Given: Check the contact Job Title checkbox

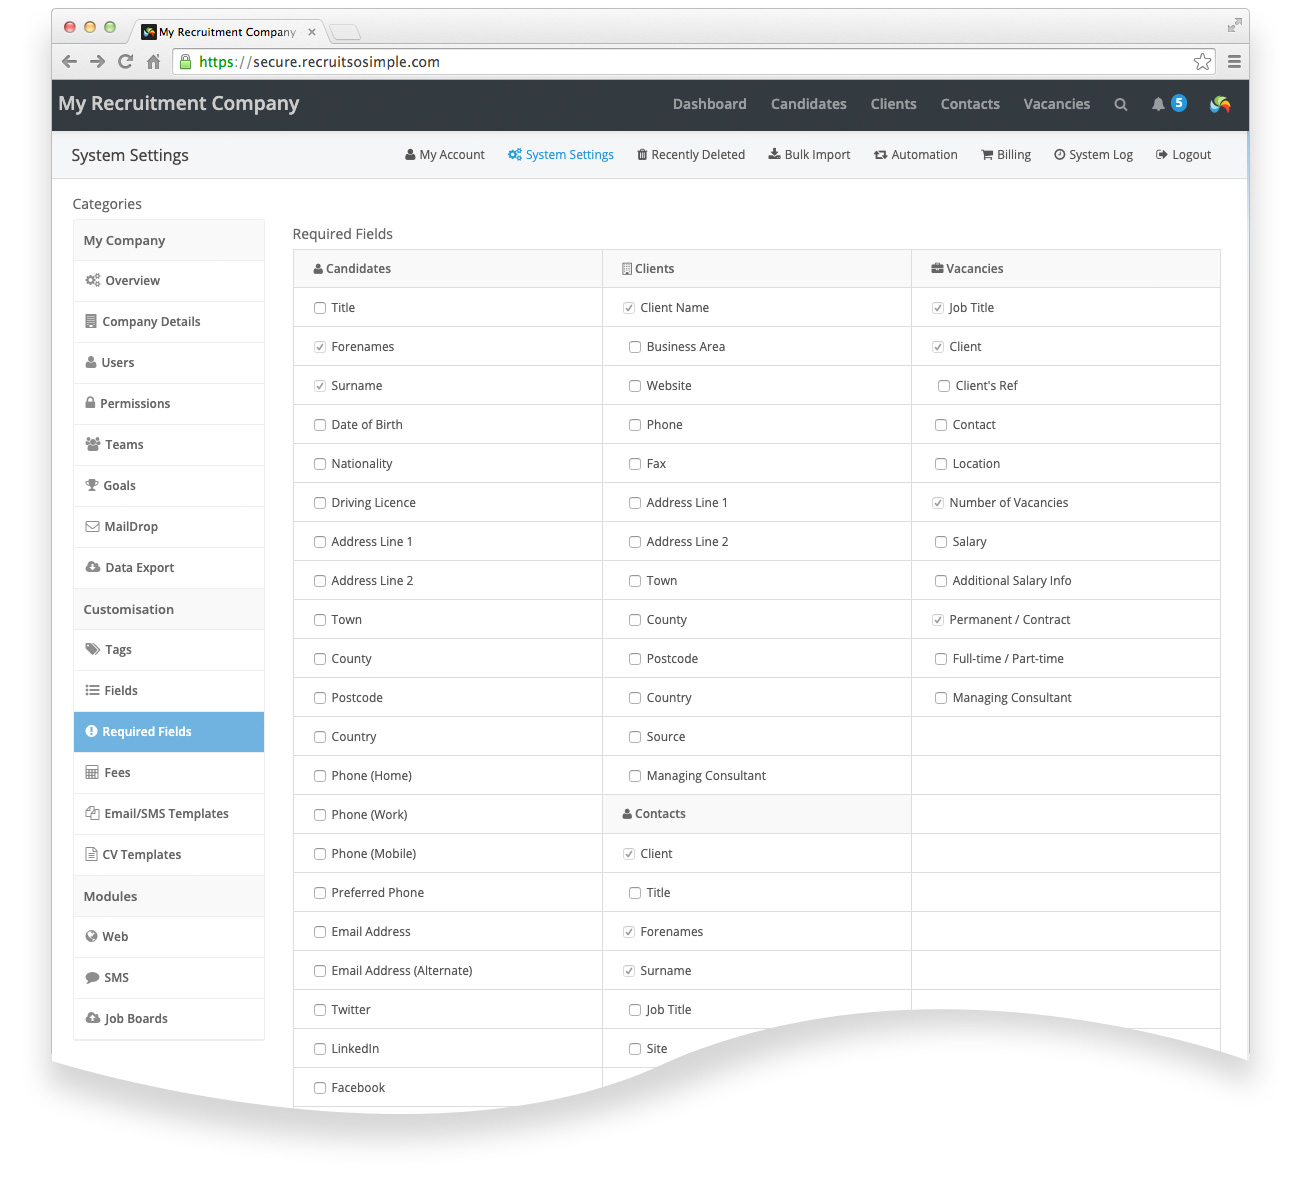Looking at the screenshot, I should [x=635, y=1010].
